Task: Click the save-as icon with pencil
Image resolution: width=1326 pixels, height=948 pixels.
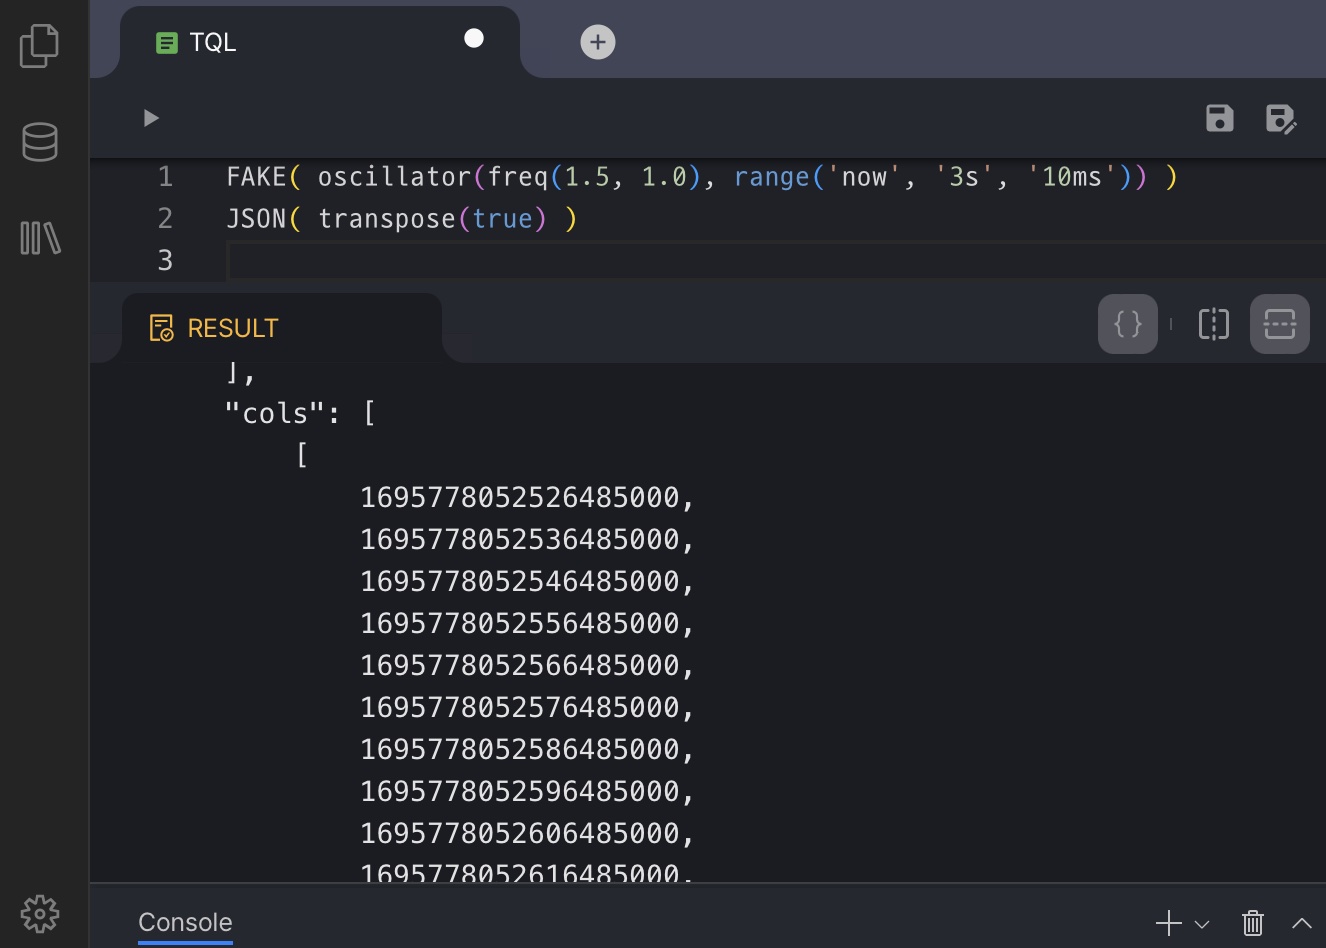Action: click(1280, 119)
